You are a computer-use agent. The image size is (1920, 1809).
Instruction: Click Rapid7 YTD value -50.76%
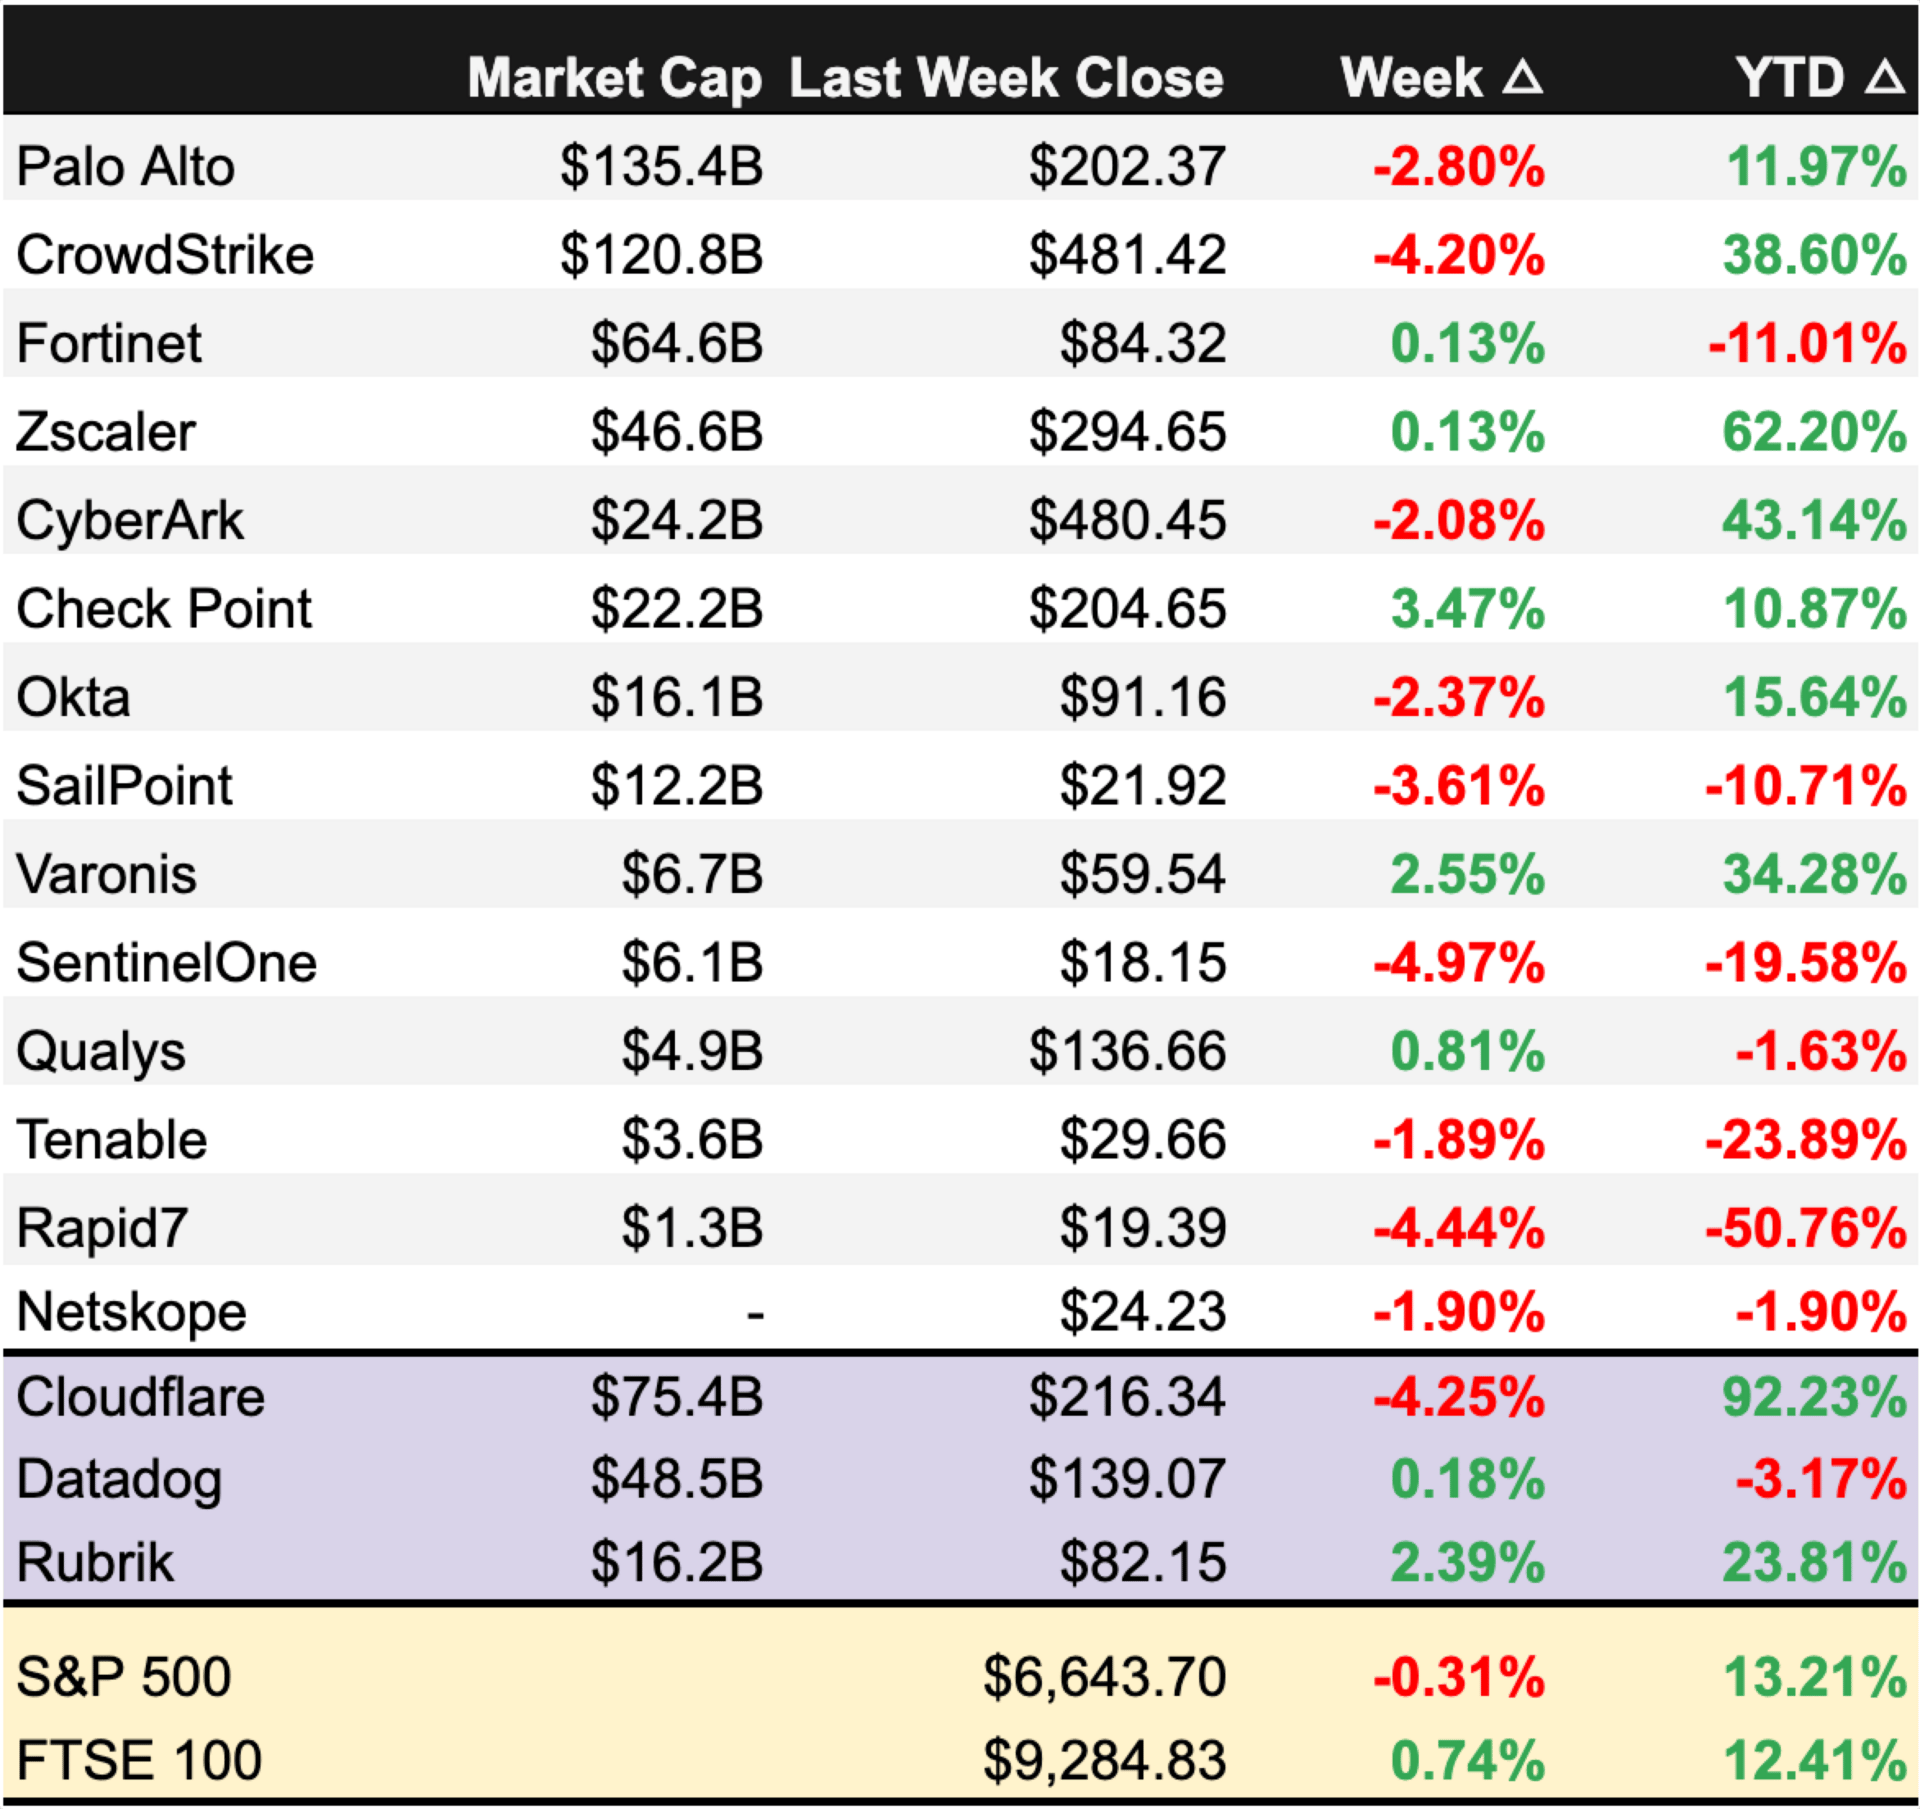click(1806, 1228)
